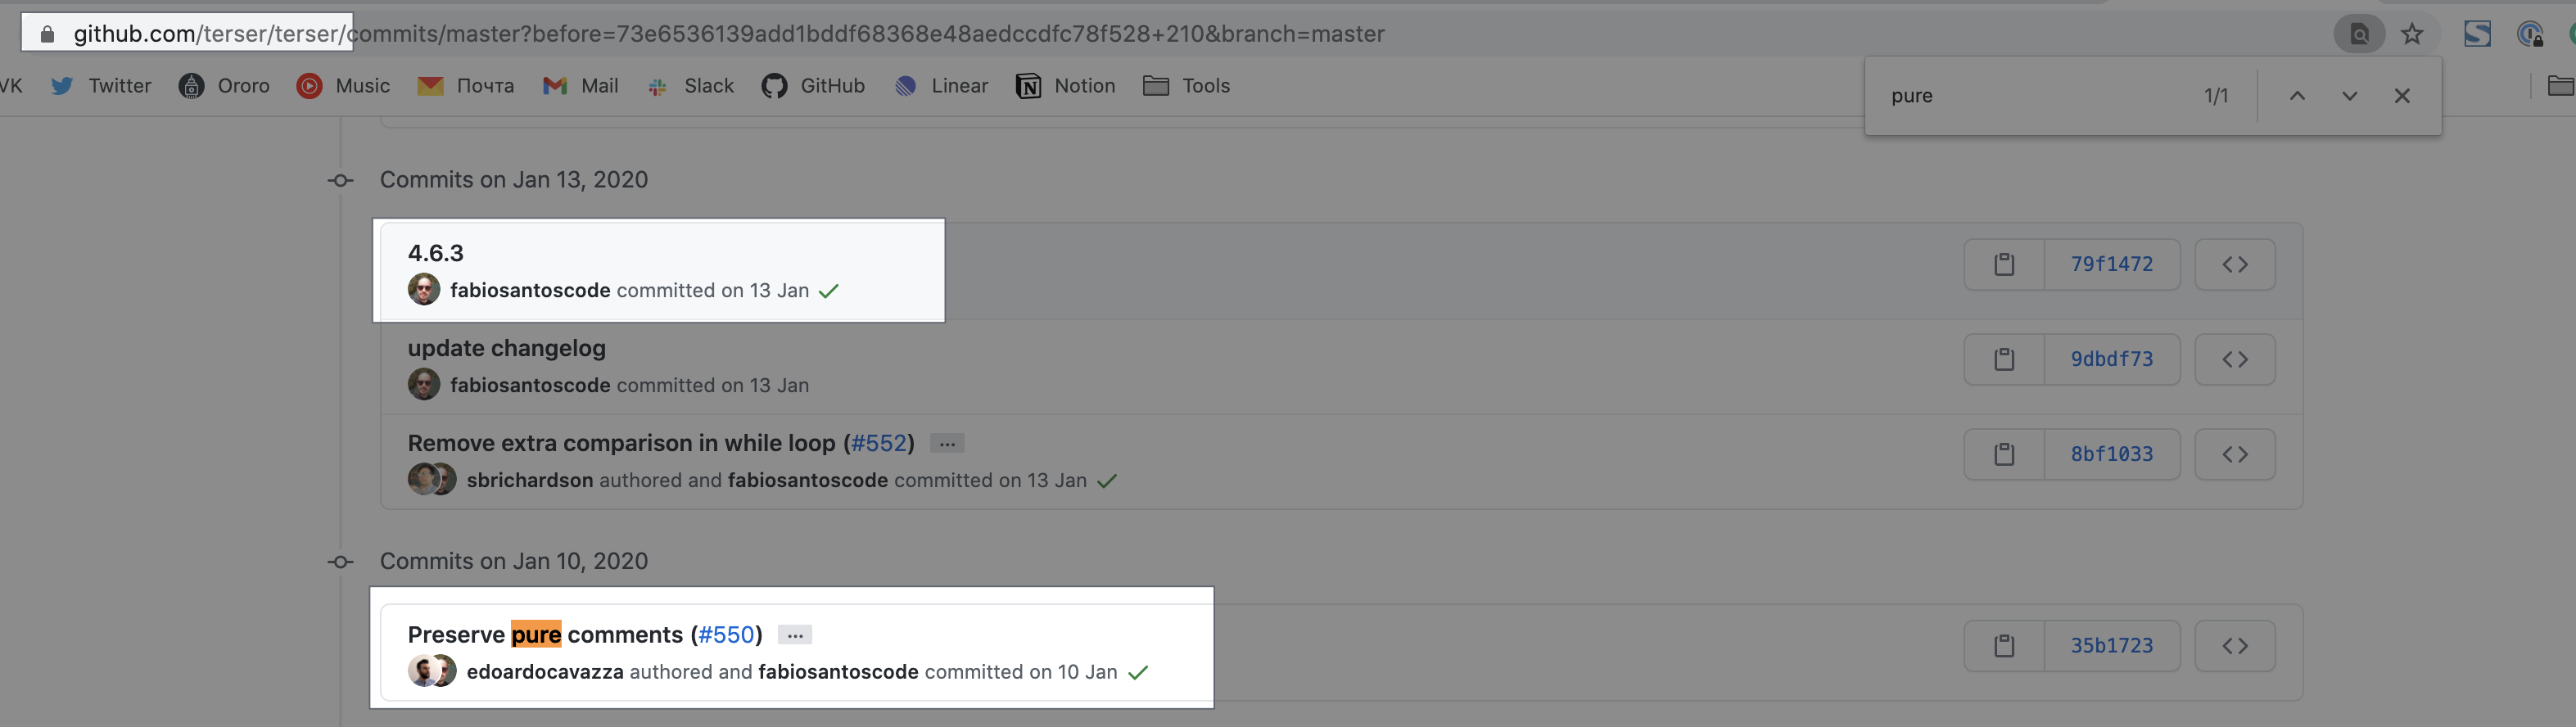This screenshot has height=727, width=2576.
Task: Open pull request #552 link
Action: coord(878,443)
